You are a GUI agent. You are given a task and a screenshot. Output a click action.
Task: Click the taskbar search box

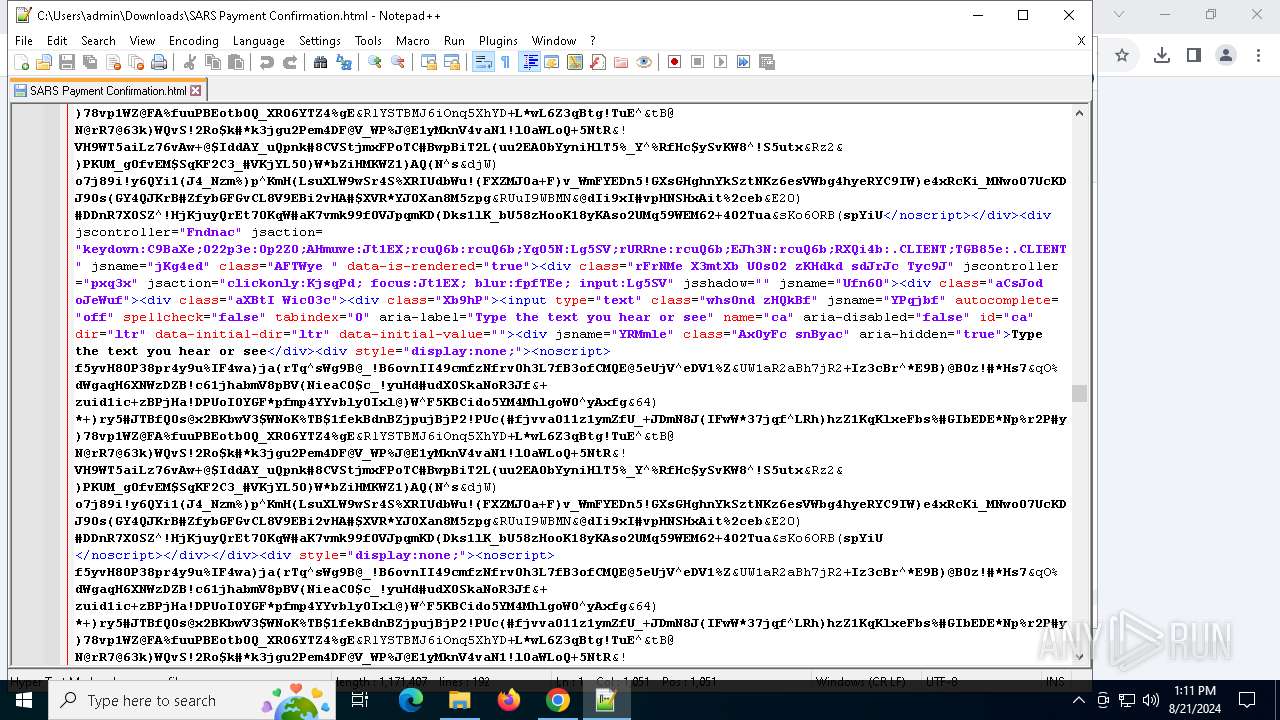[193, 700]
